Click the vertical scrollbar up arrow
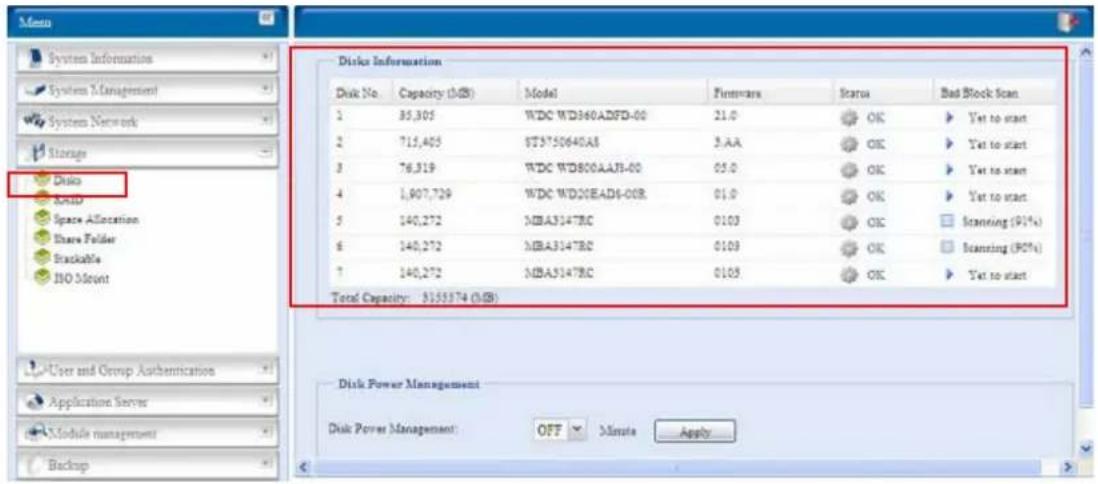The image size is (1098, 484). [x=1086, y=53]
